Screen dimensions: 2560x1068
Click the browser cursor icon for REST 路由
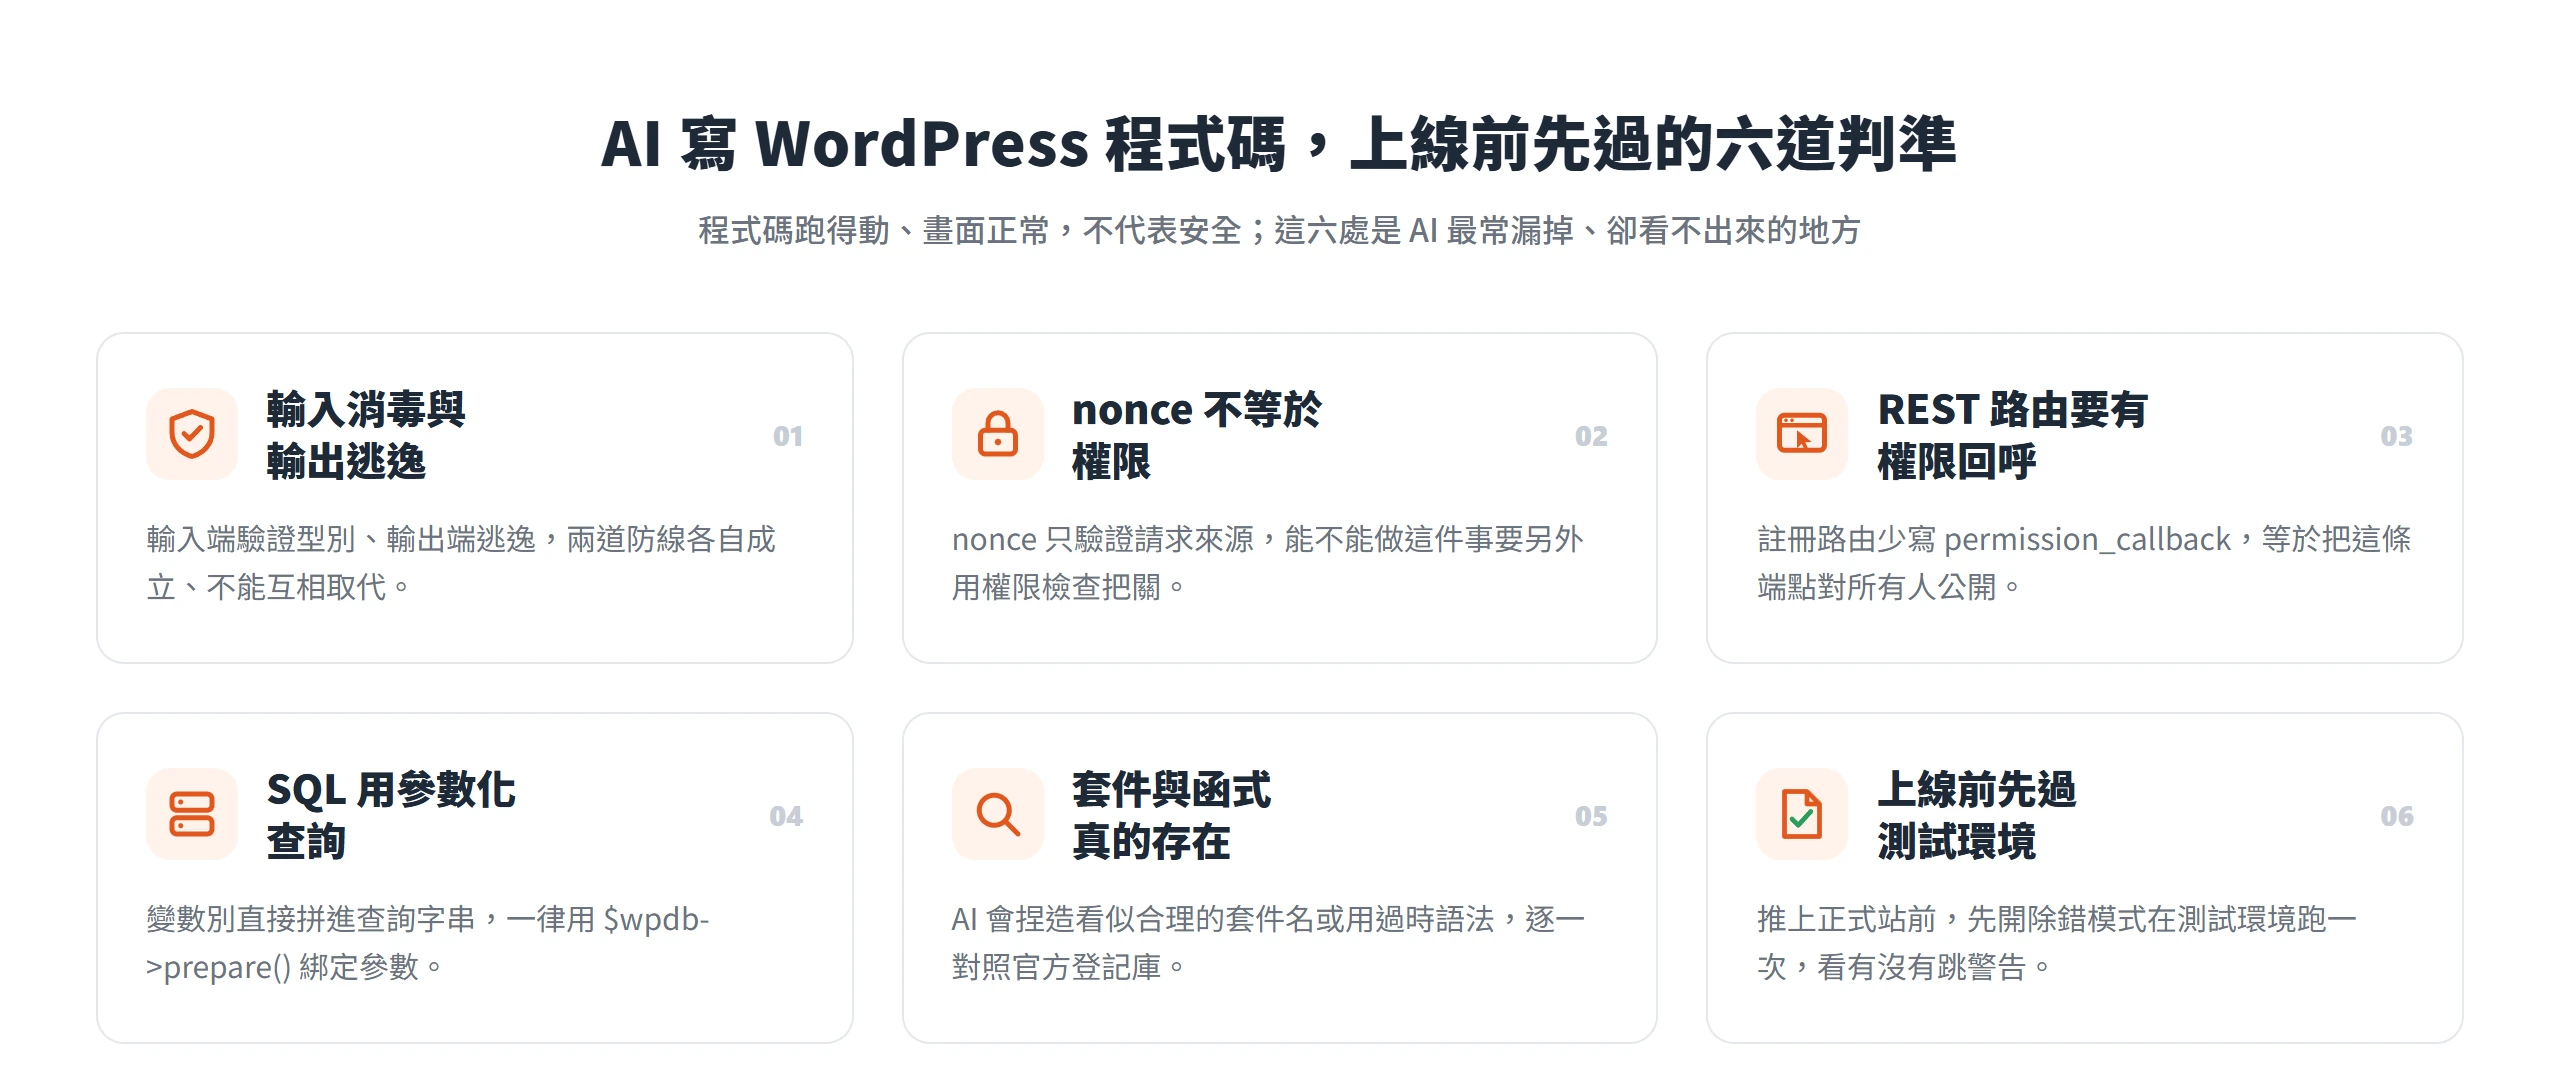tap(1802, 434)
